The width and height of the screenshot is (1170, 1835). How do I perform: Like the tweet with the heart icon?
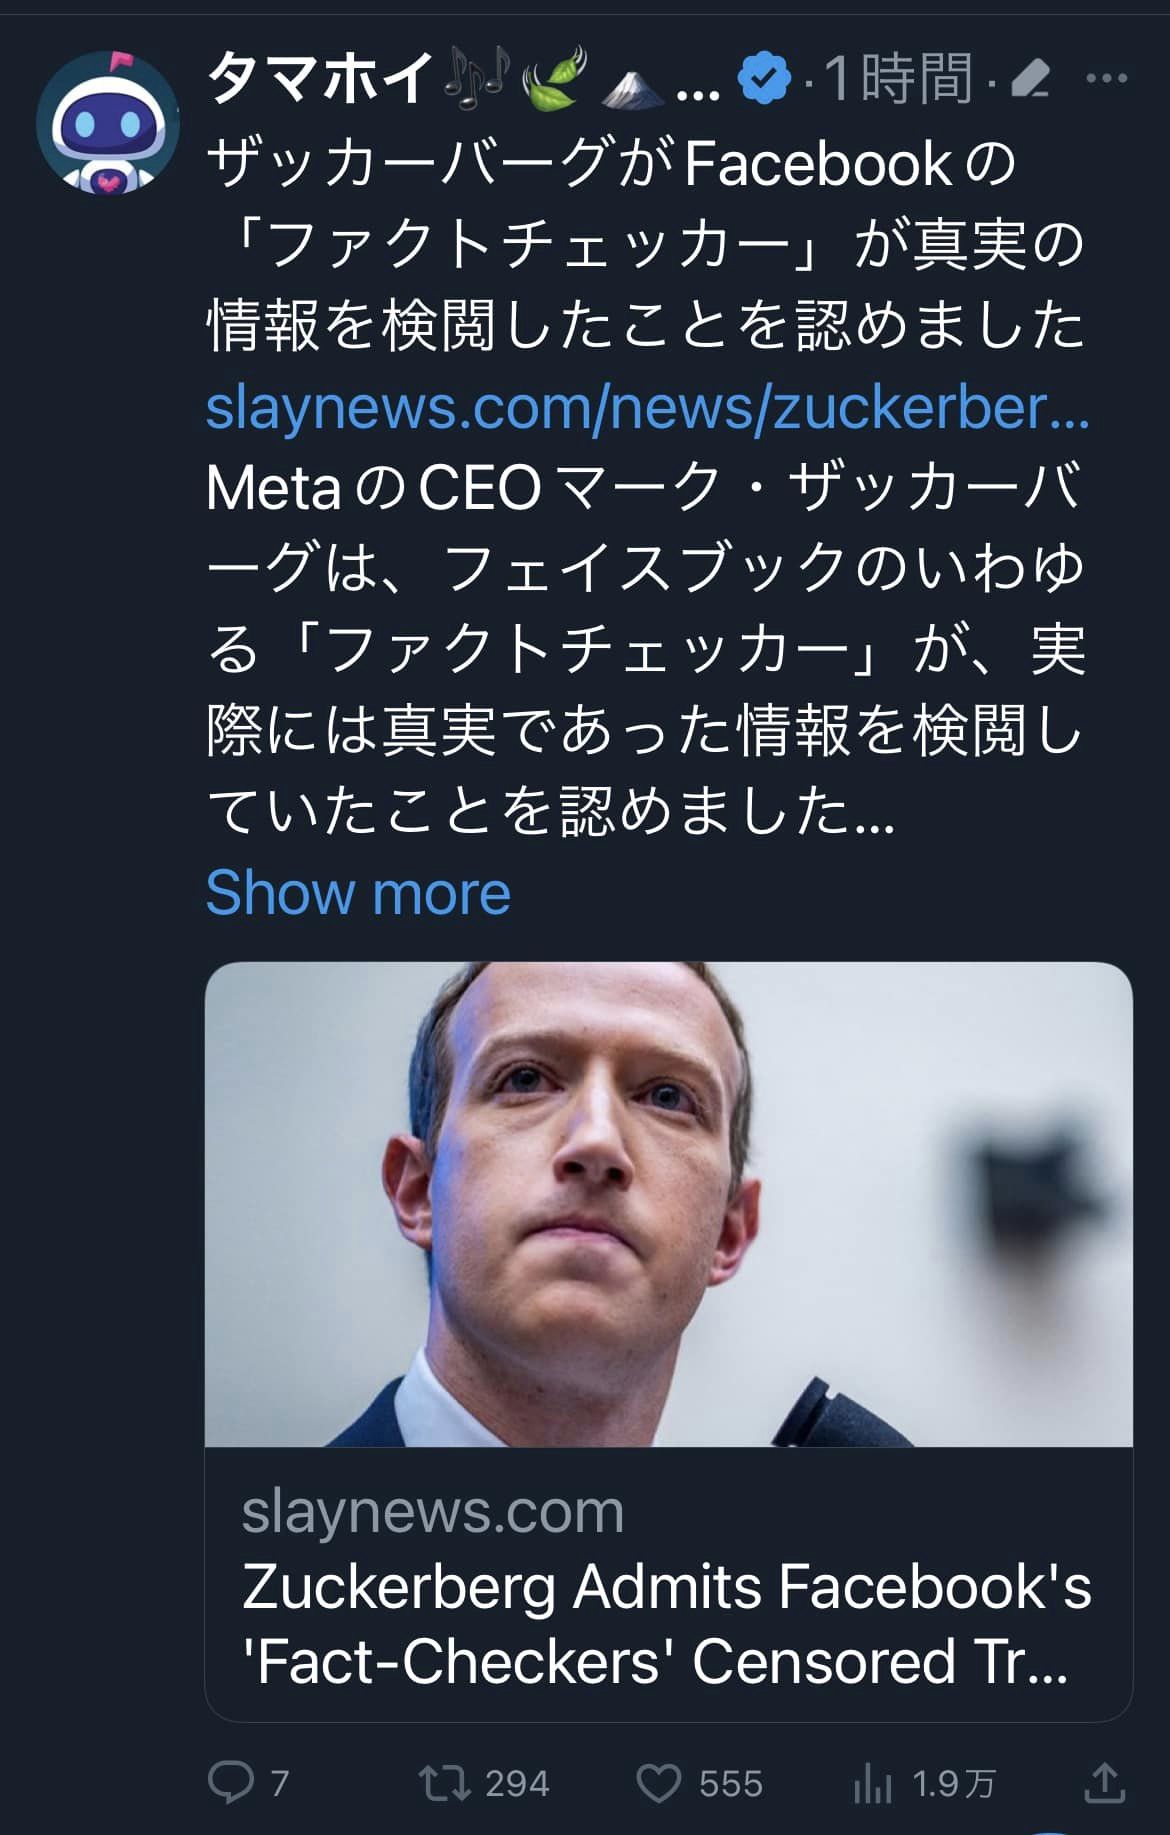[x=659, y=1782]
